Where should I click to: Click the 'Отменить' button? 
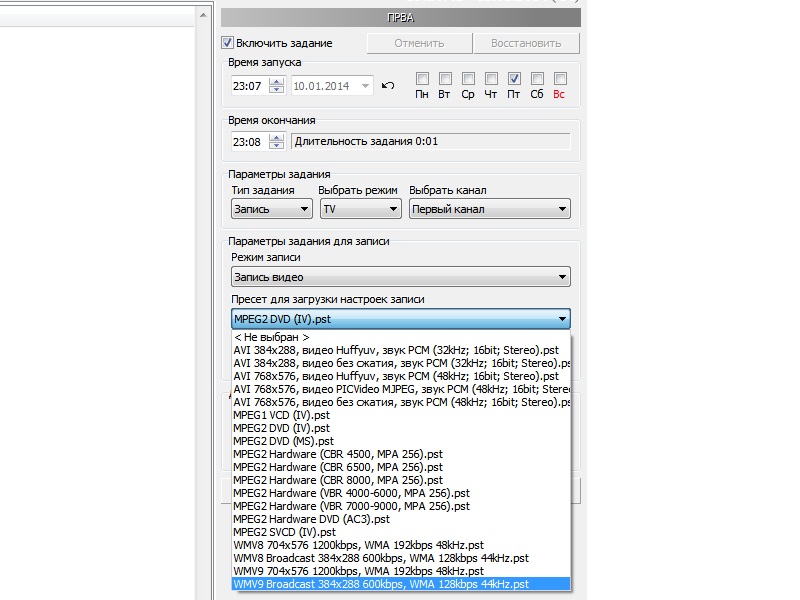click(x=419, y=43)
